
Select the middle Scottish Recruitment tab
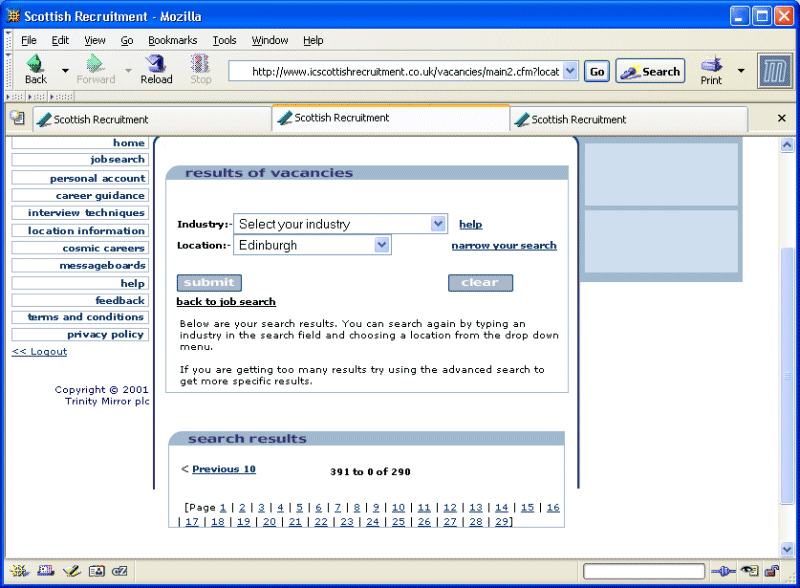pos(390,118)
